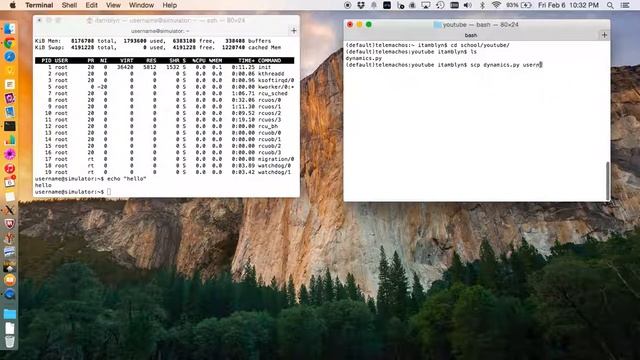Click the init process row

tap(164, 67)
